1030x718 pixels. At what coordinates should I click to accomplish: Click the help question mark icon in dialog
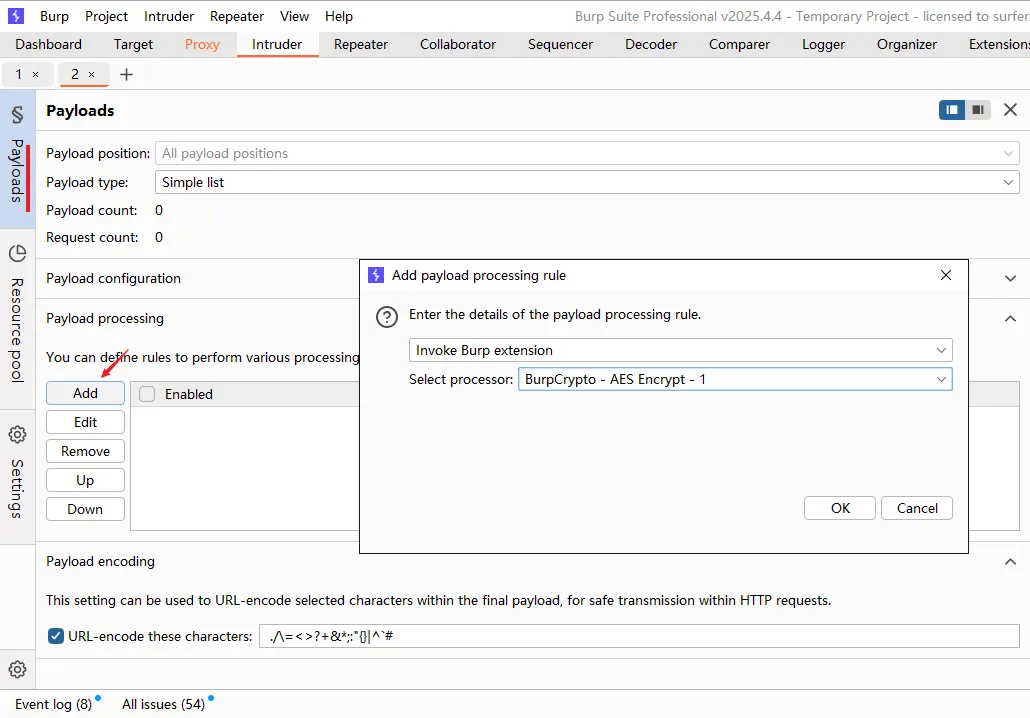click(387, 317)
